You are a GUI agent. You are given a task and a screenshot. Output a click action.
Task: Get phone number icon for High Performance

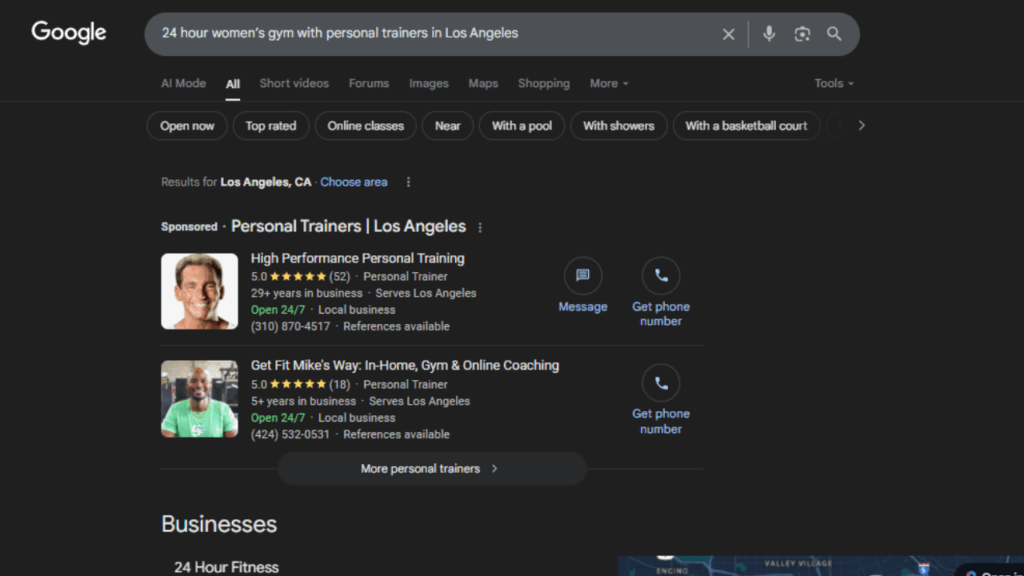pos(661,276)
